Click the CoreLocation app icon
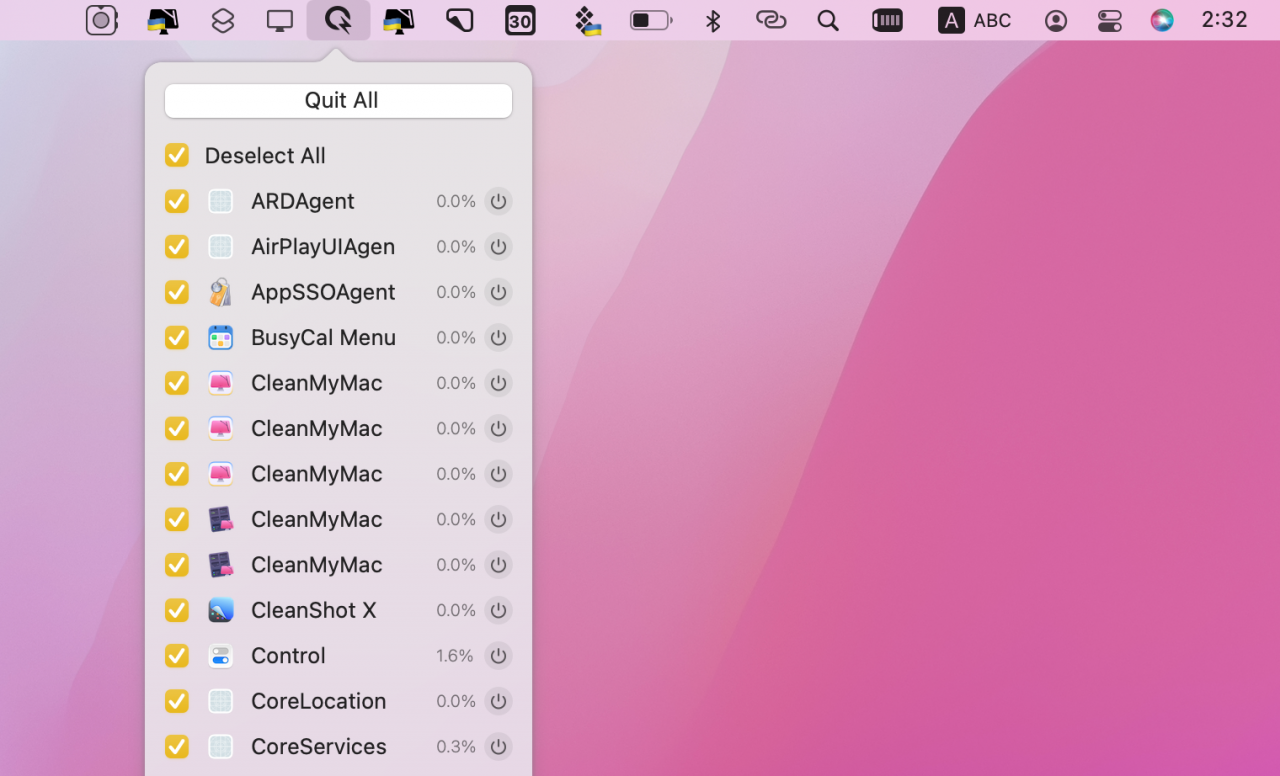Screen dimensions: 1280x776 tap(220, 701)
